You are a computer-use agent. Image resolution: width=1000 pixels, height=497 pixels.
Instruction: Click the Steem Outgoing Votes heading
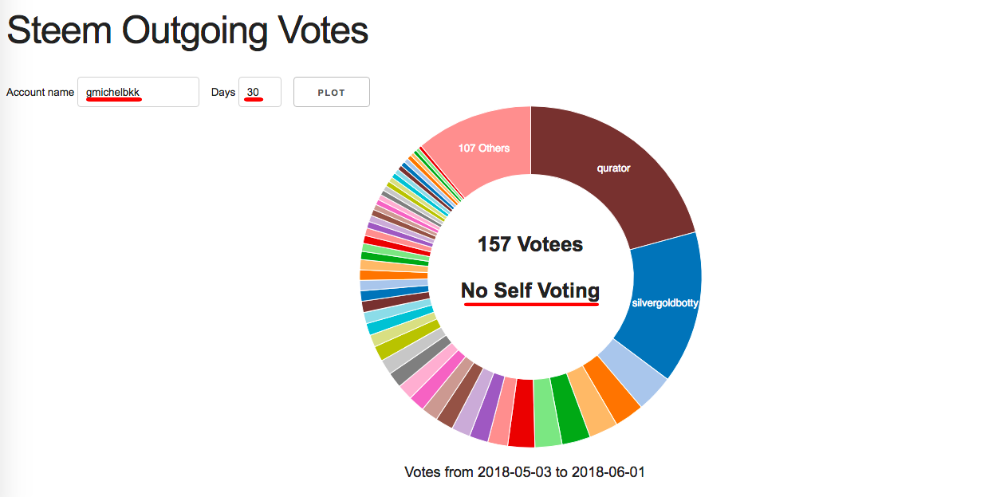click(188, 31)
